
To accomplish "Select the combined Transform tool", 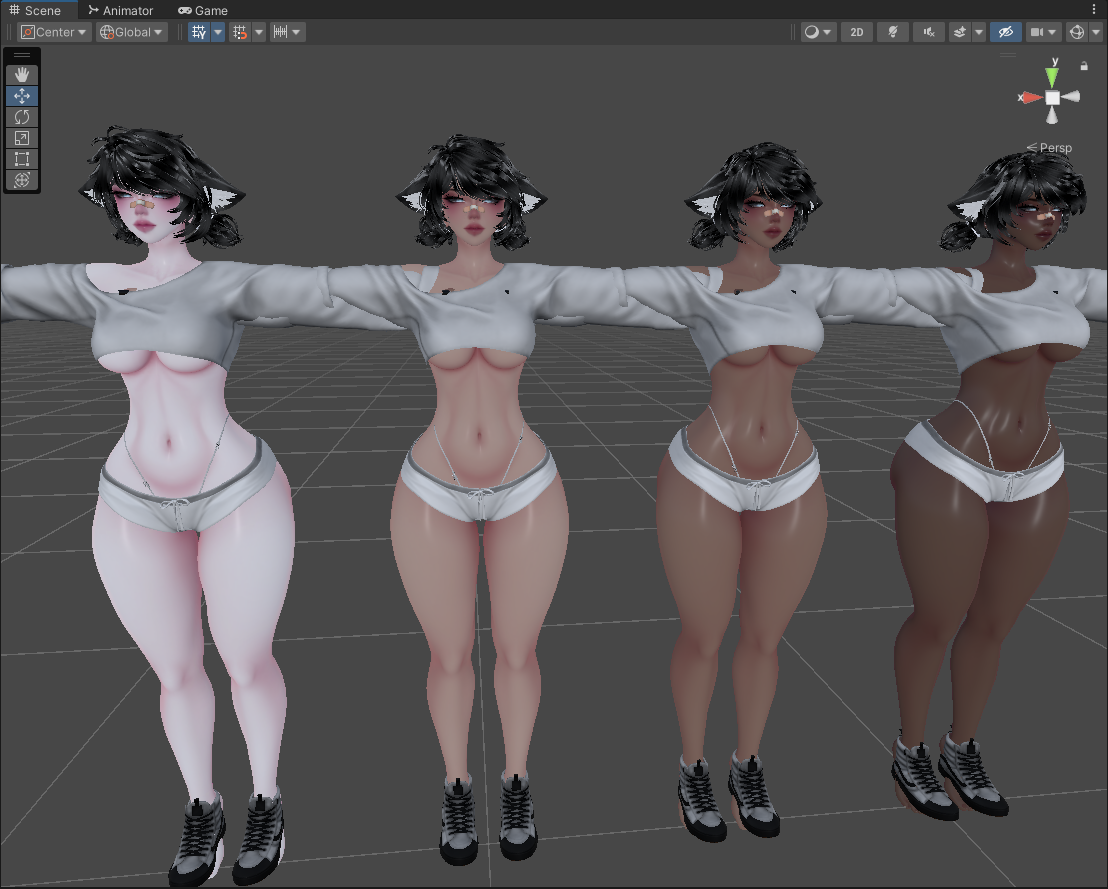I will coord(22,180).
